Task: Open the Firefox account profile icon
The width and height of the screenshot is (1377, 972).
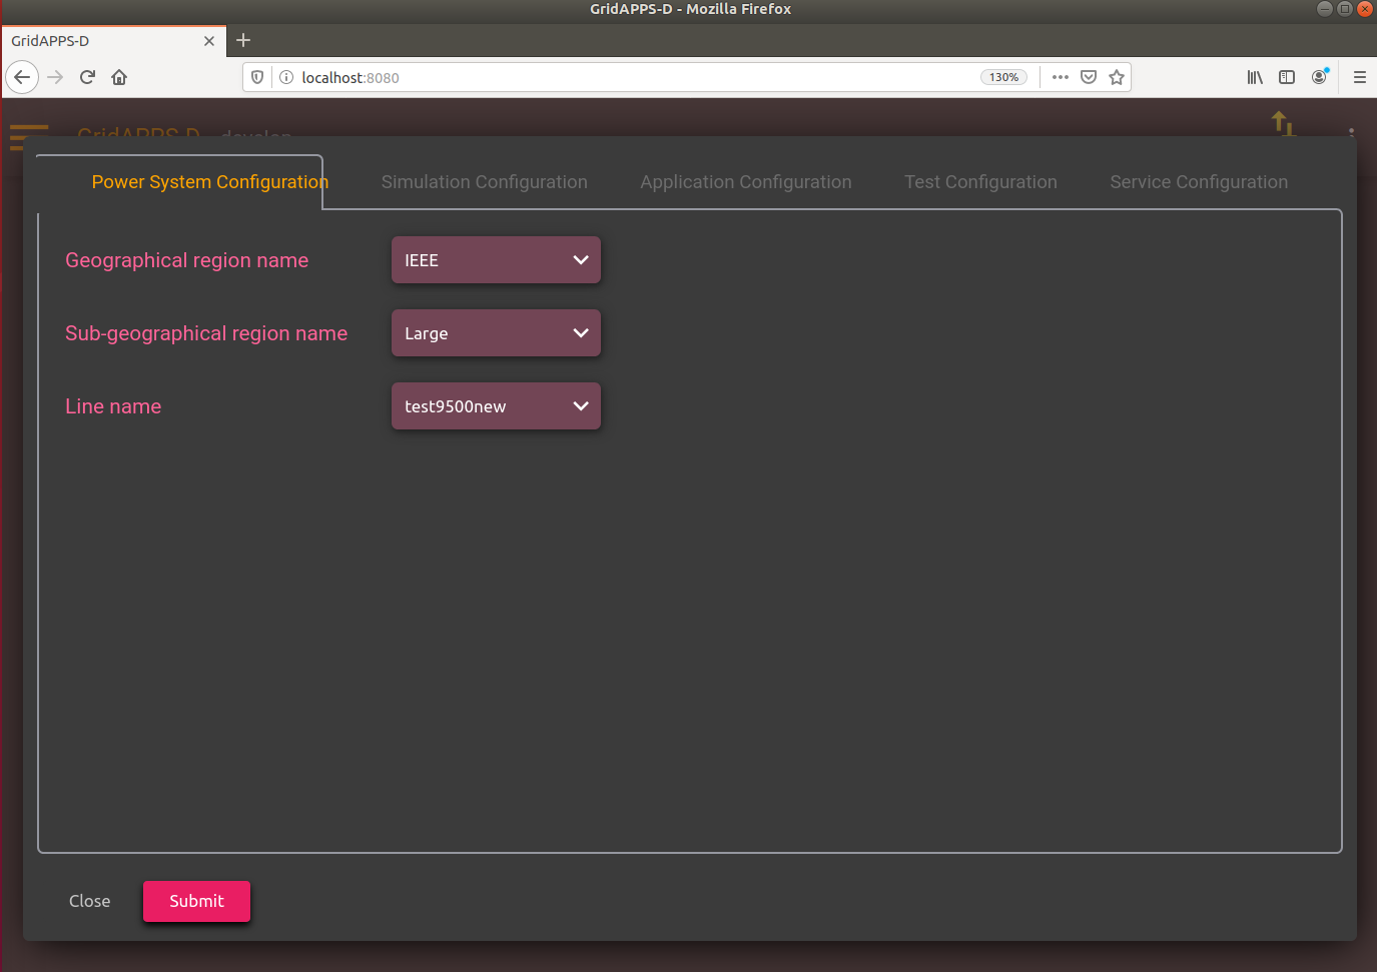Action: (1320, 77)
